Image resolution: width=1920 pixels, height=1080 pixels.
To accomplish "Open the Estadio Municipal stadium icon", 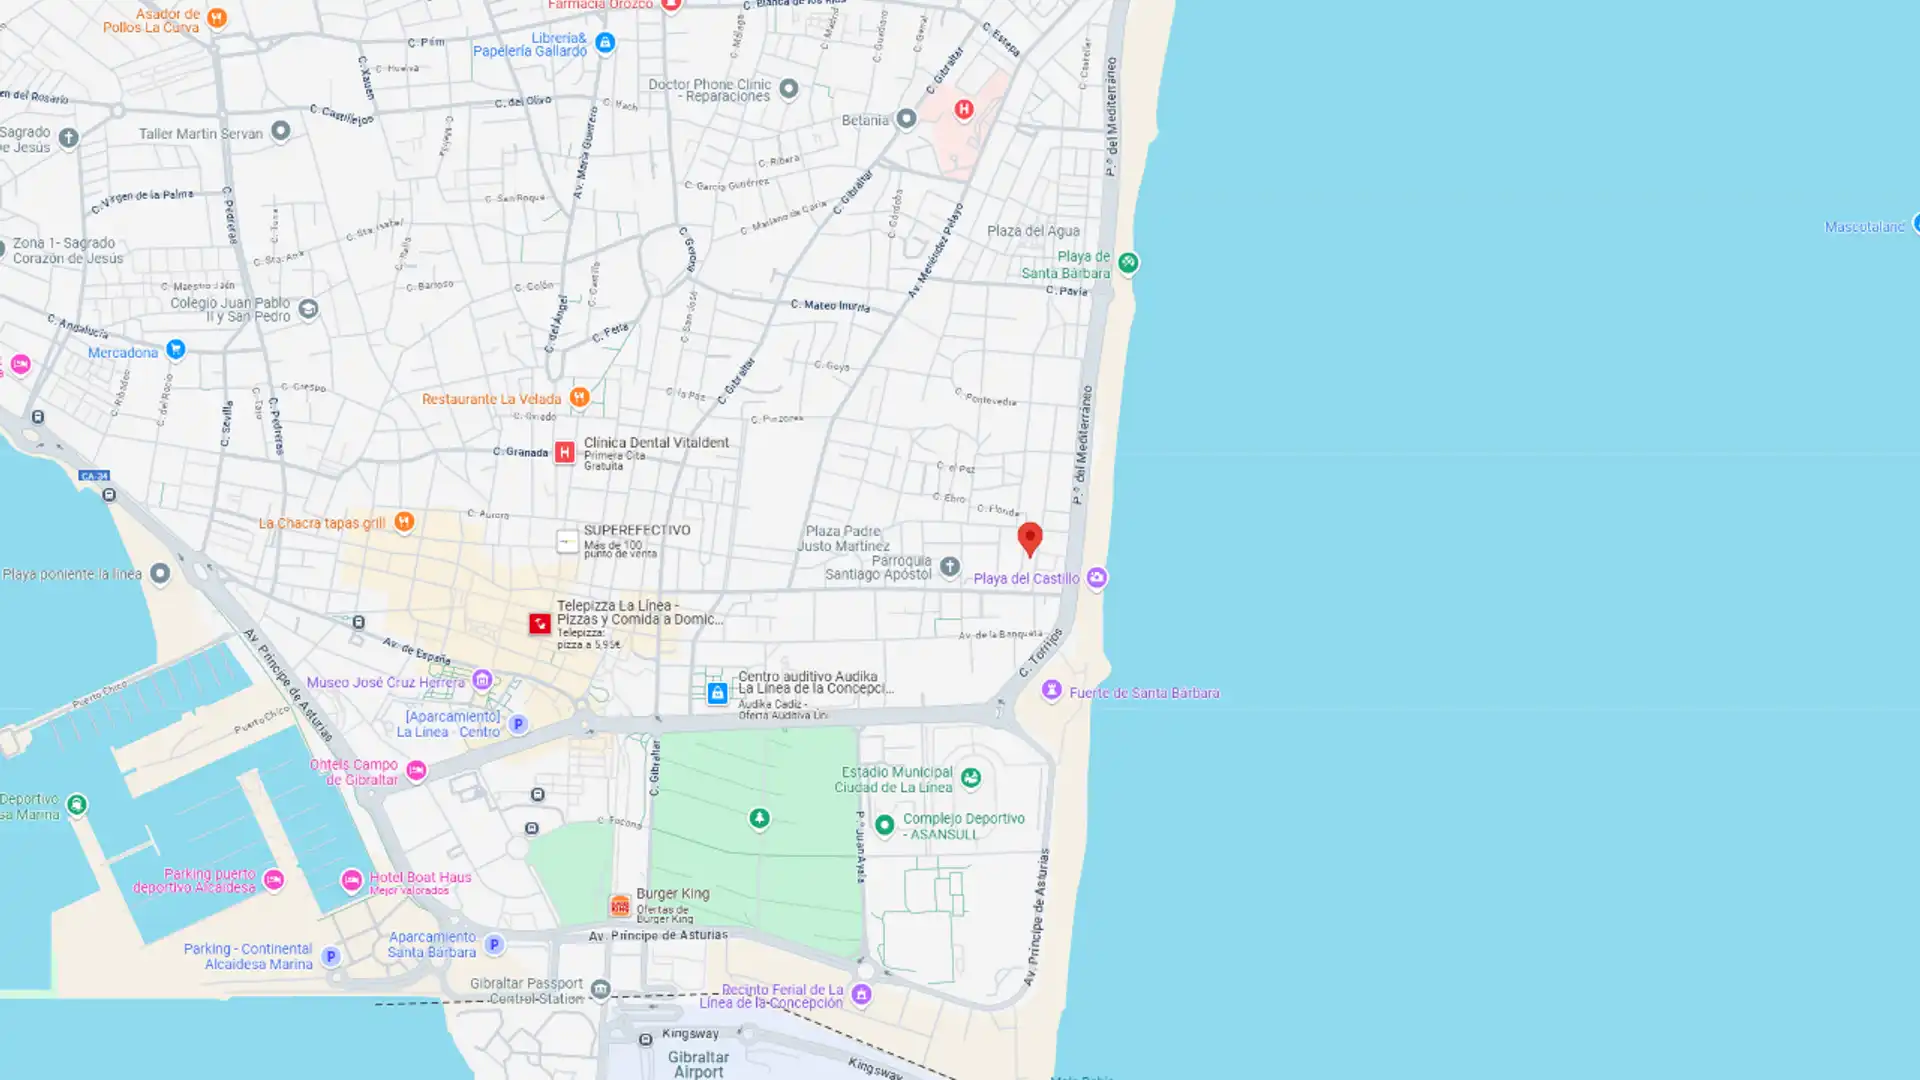I will pyautogui.click(x=970, y=777).
